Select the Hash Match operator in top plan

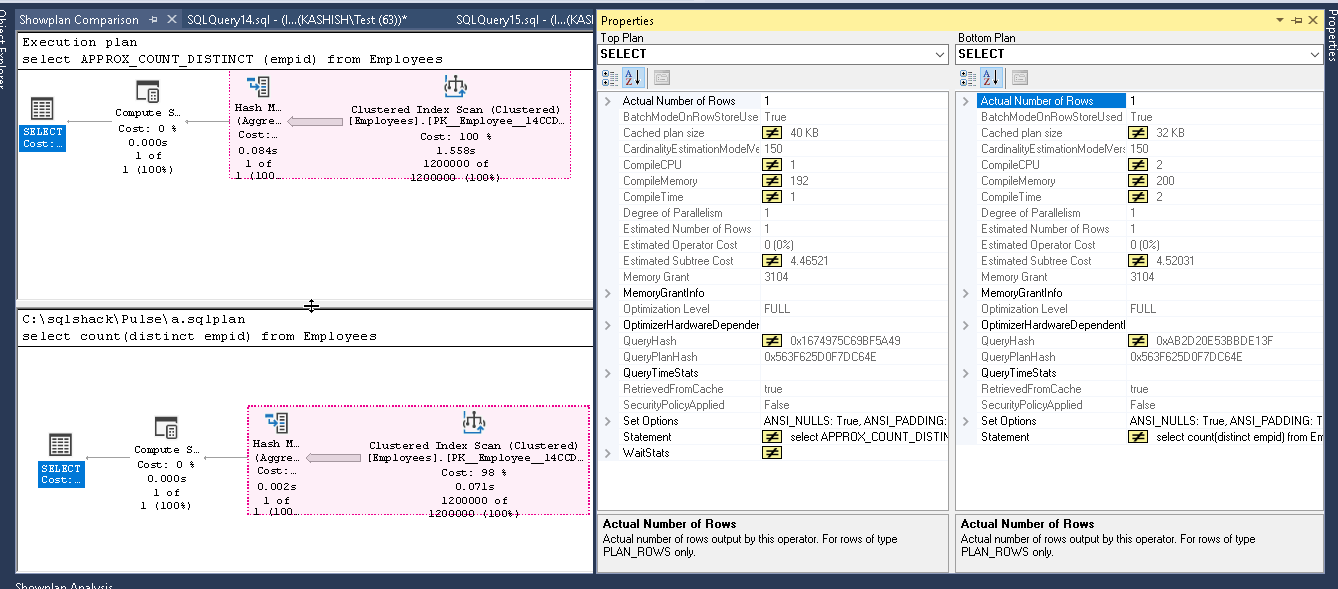tap(258, 88)
